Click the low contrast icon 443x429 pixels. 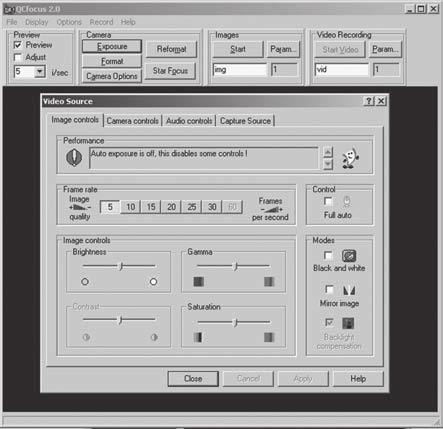pos(86,337)
